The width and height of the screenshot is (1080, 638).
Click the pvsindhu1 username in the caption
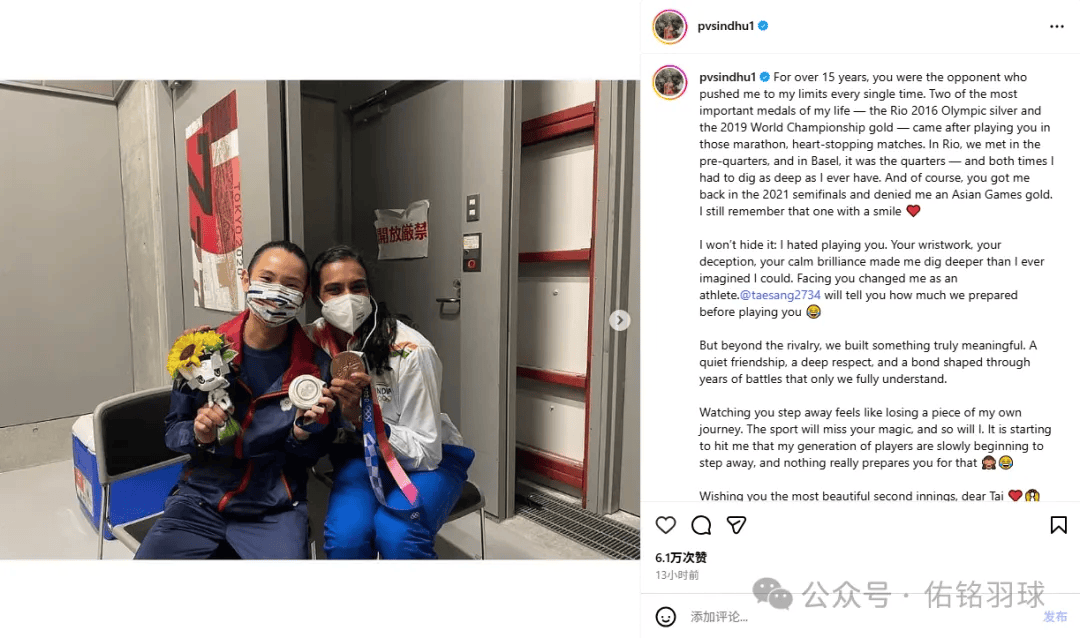pos(727,77)
